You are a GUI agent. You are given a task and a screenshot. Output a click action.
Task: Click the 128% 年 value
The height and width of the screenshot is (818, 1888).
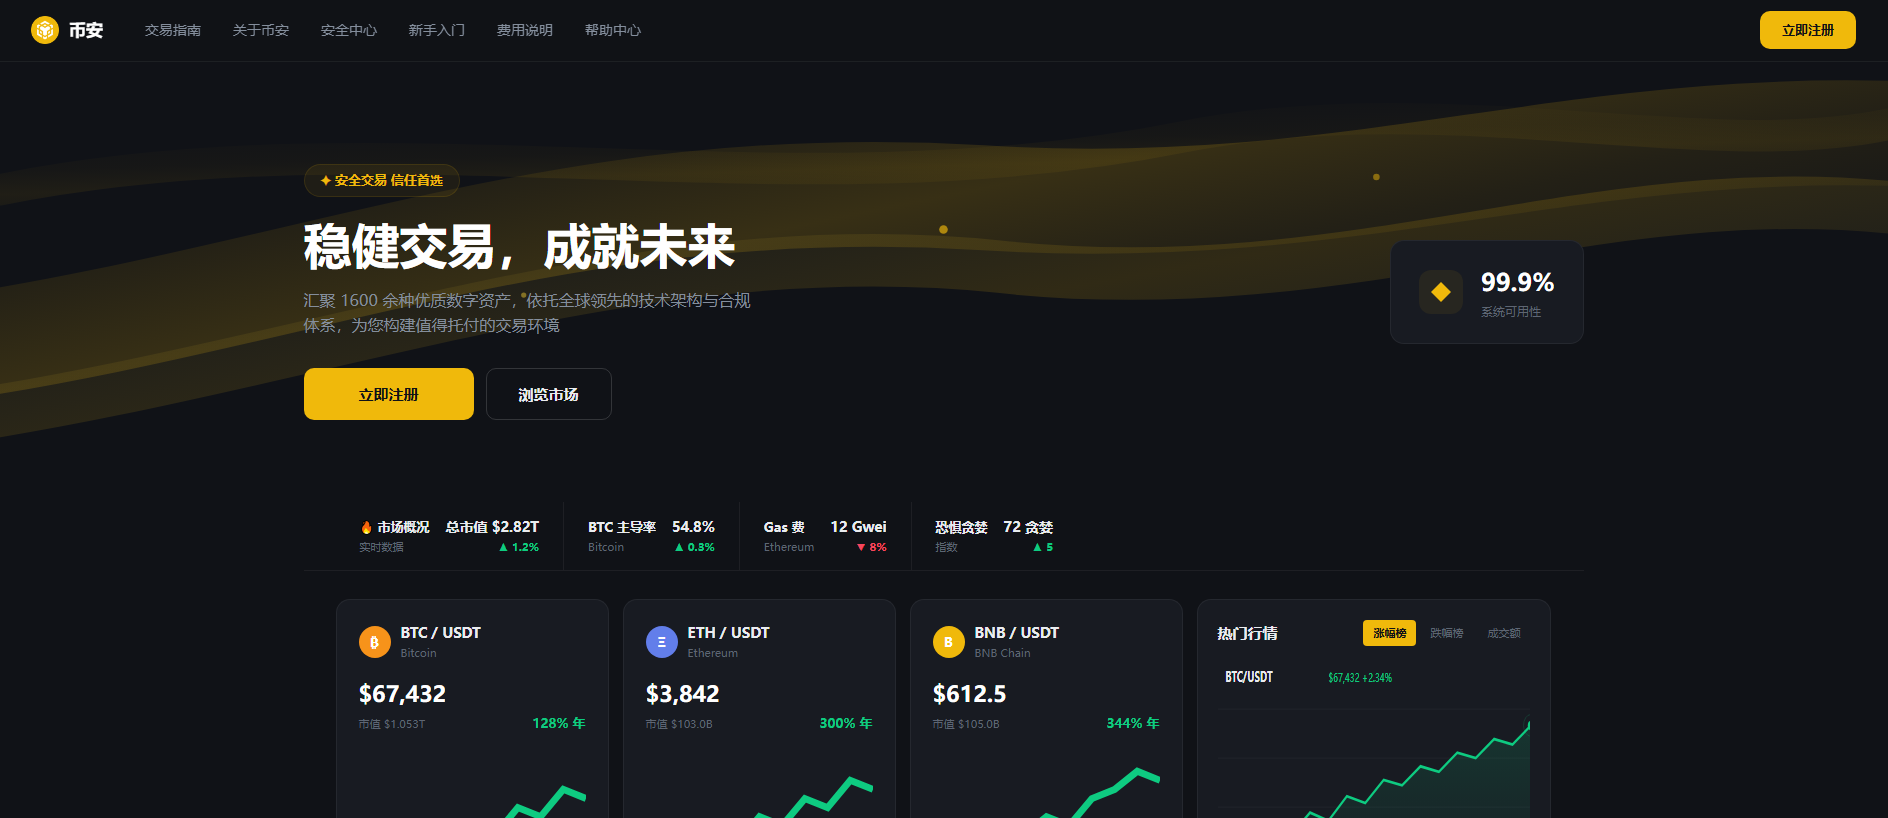click(559, 723)
